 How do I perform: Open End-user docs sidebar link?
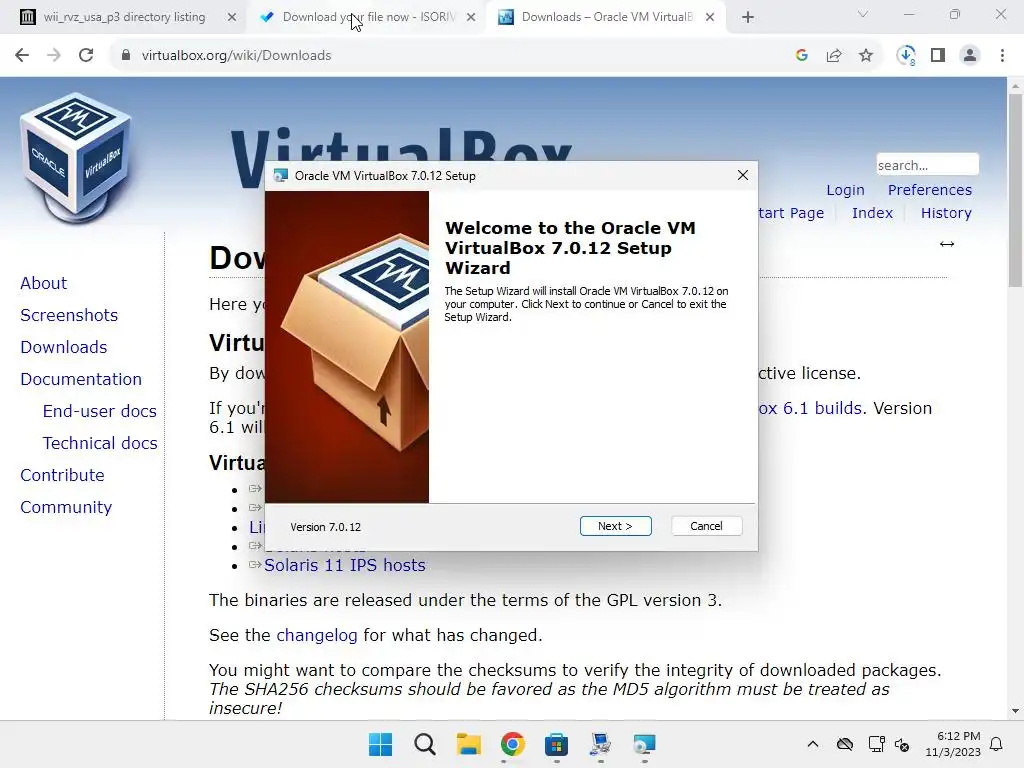[99, 411]
